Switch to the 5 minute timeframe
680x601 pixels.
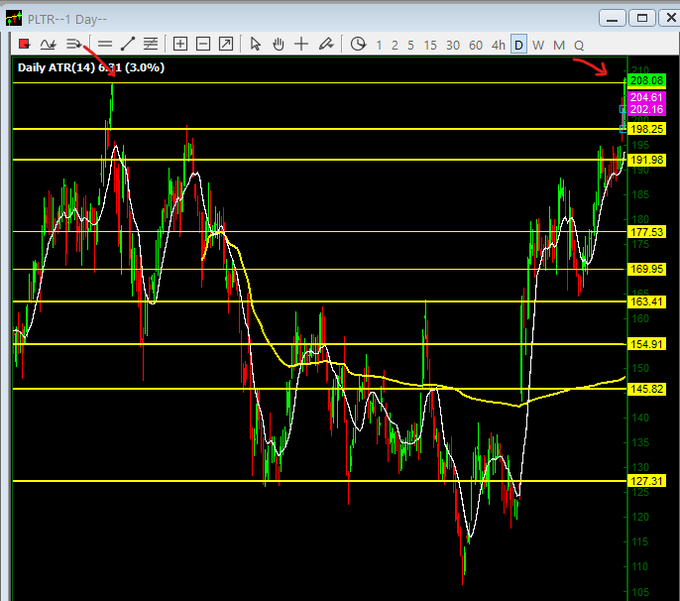411,45
